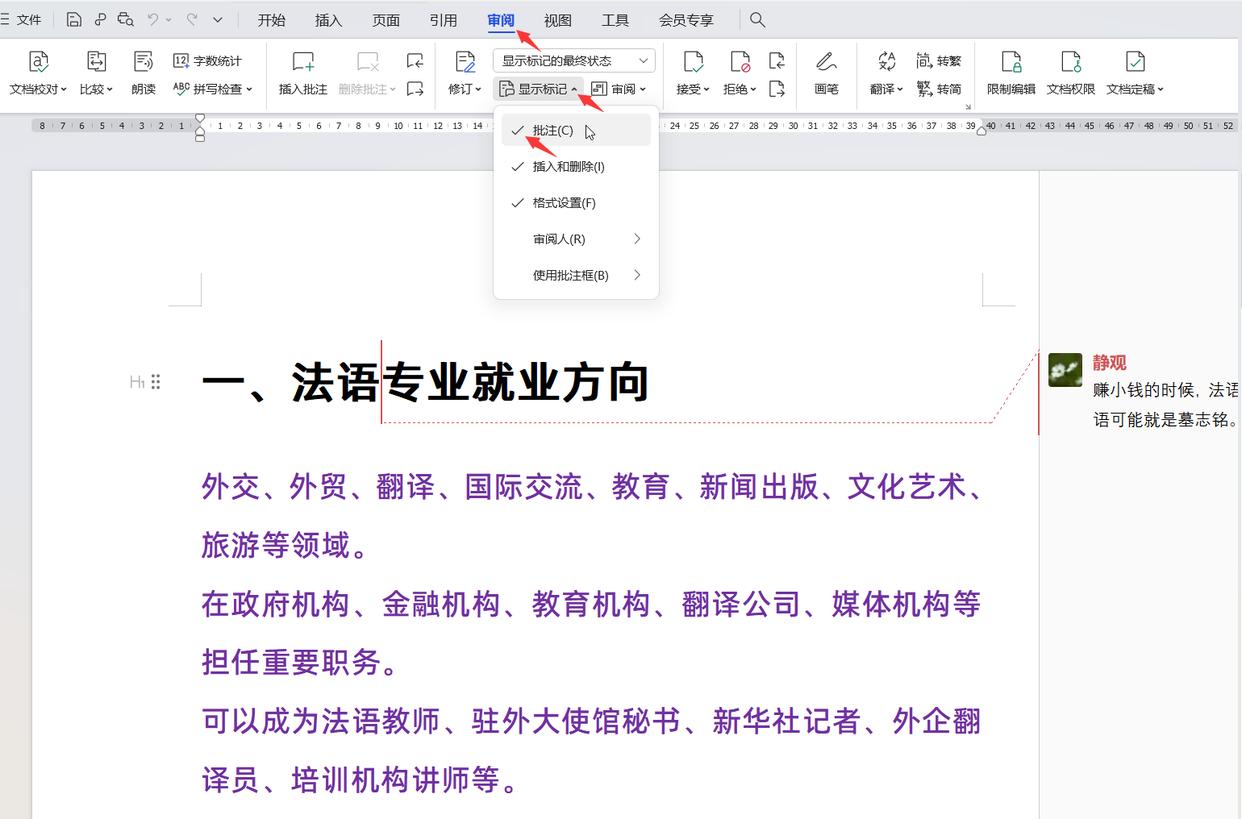Click the next comment icon
The image size is (1242, 819).
point(415,89)
